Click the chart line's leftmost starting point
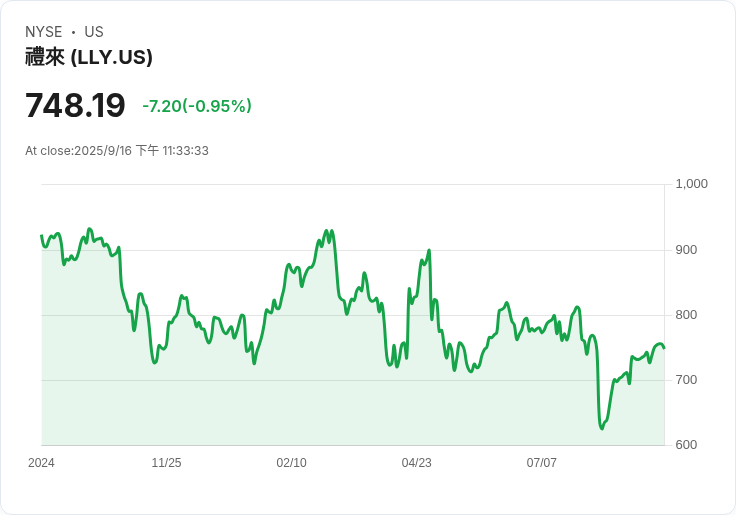This screenshot has width=736, height=515. point(41,236)
